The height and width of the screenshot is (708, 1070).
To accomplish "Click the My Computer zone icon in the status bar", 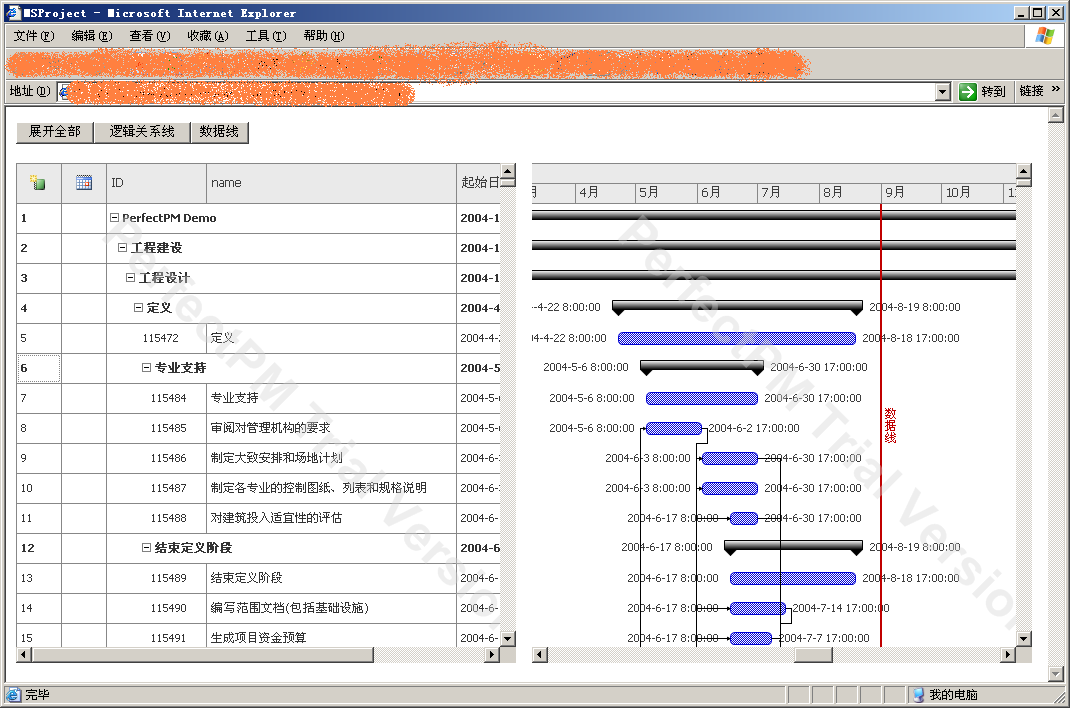I will tap(919, 694).
